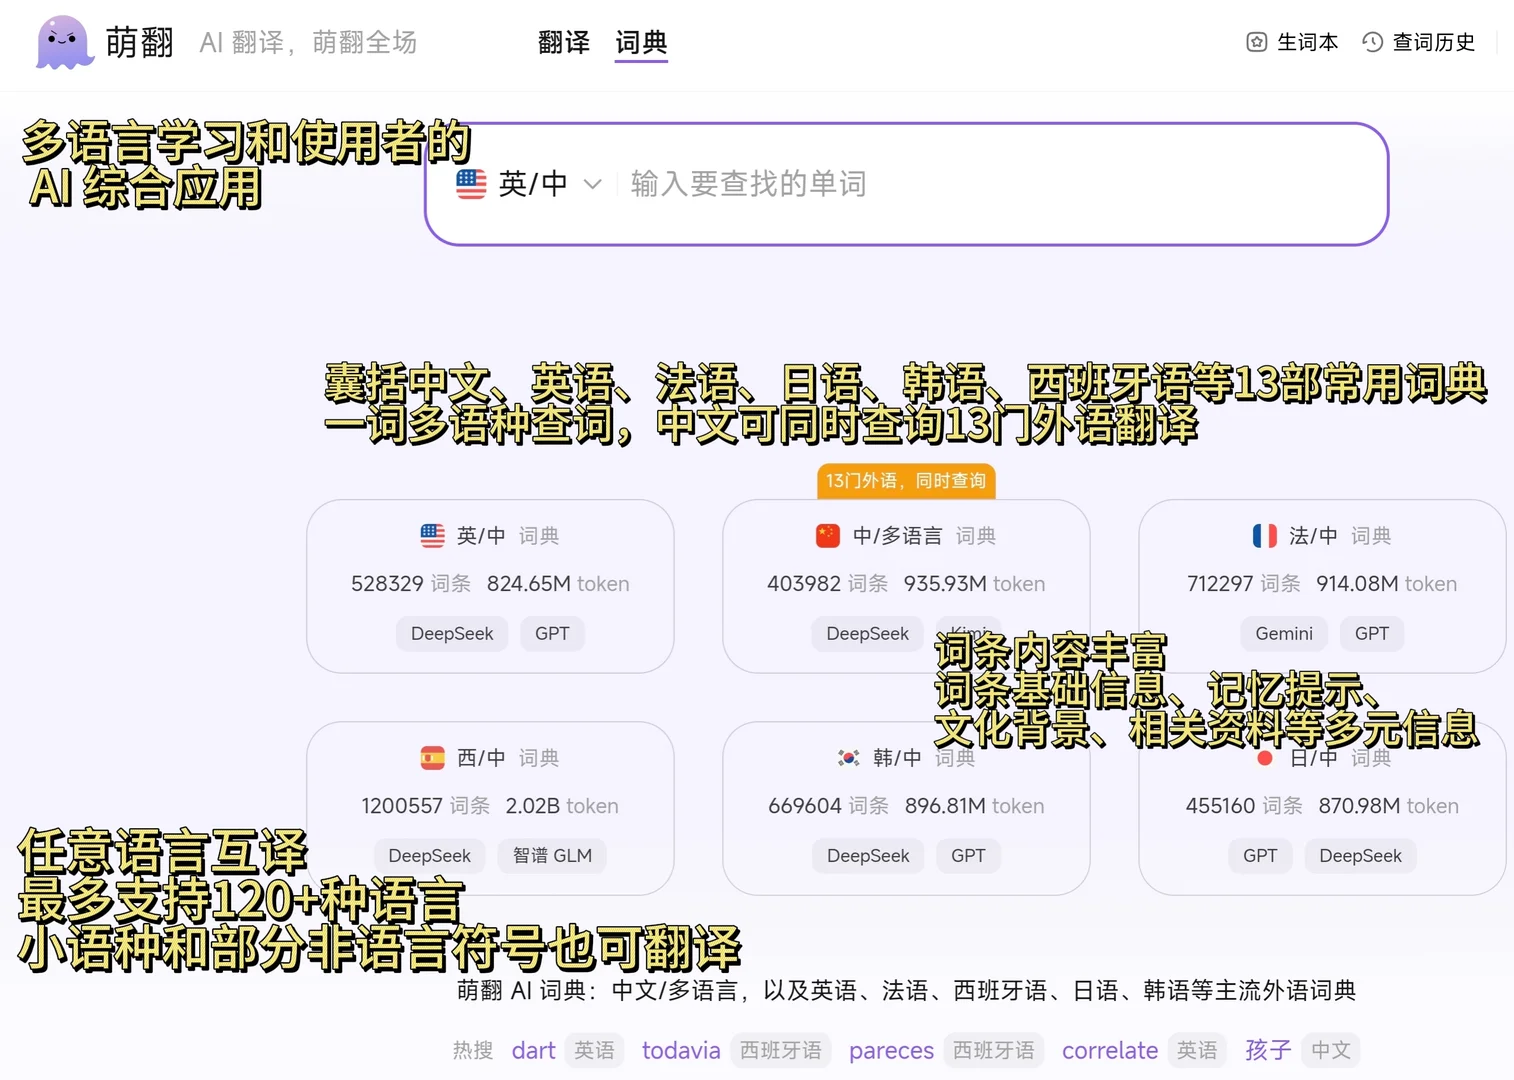Click the 萌翻 octopus logo

click(x=62, y=42)
